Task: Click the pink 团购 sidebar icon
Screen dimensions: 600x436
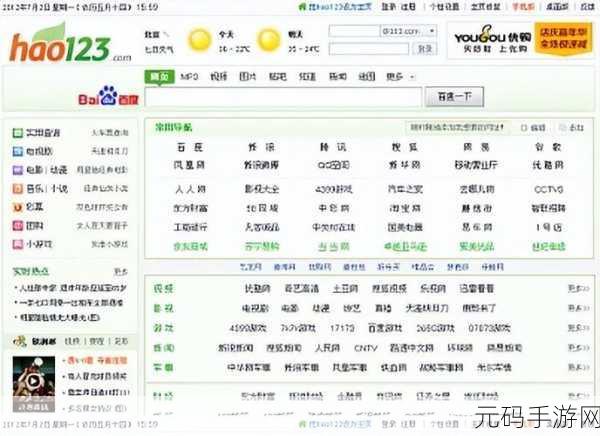Action: pyautogui.click(x=18, y=225)
